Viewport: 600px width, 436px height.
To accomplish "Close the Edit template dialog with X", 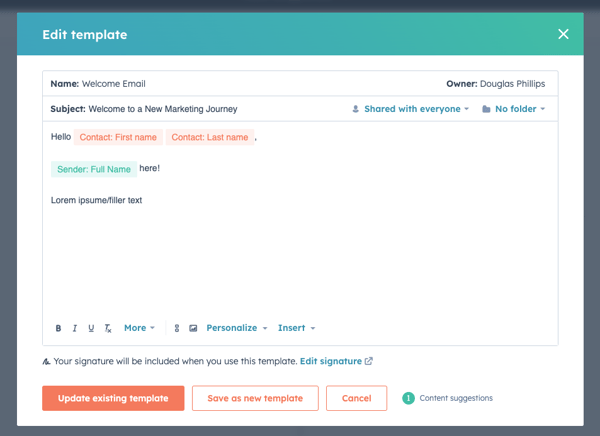I will [563, 34].
